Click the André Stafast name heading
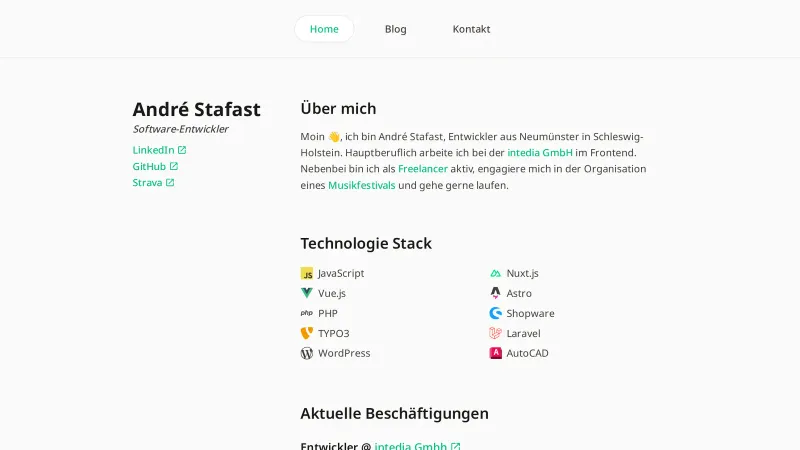The width and height of the screenshot is (800, 450). coord(196,109)
